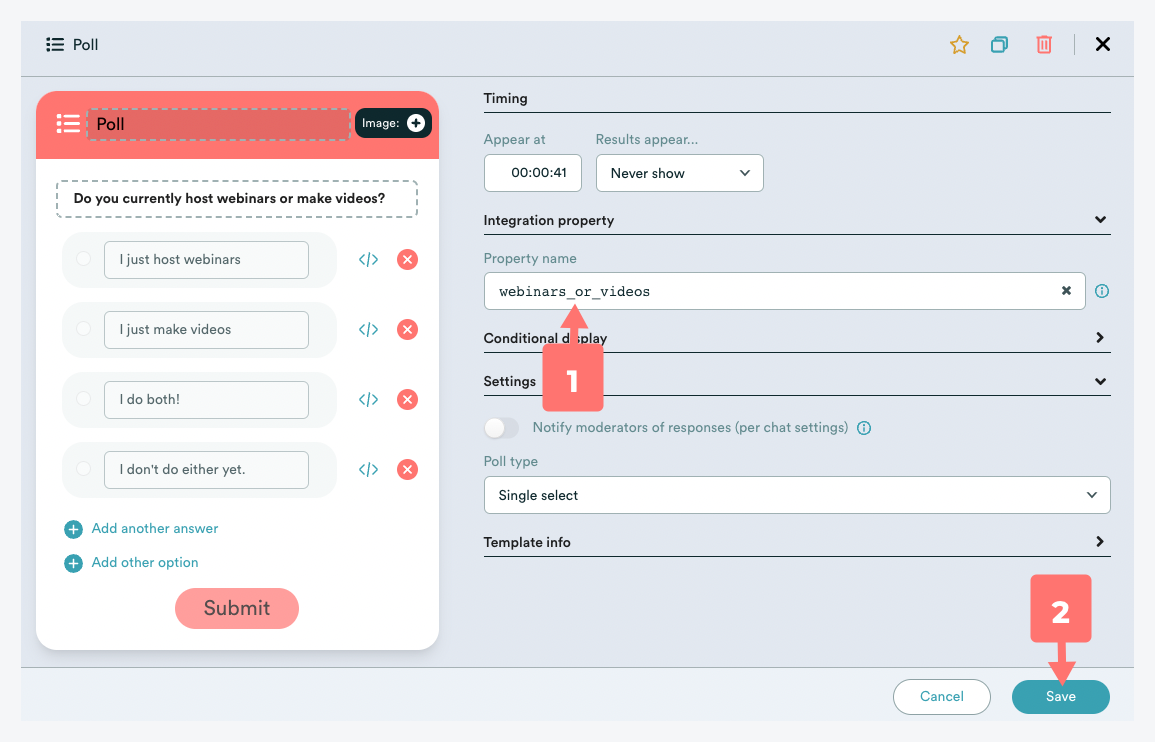Click the Cancel button
Screen dimensions: 1155x742
pos(941,697)
